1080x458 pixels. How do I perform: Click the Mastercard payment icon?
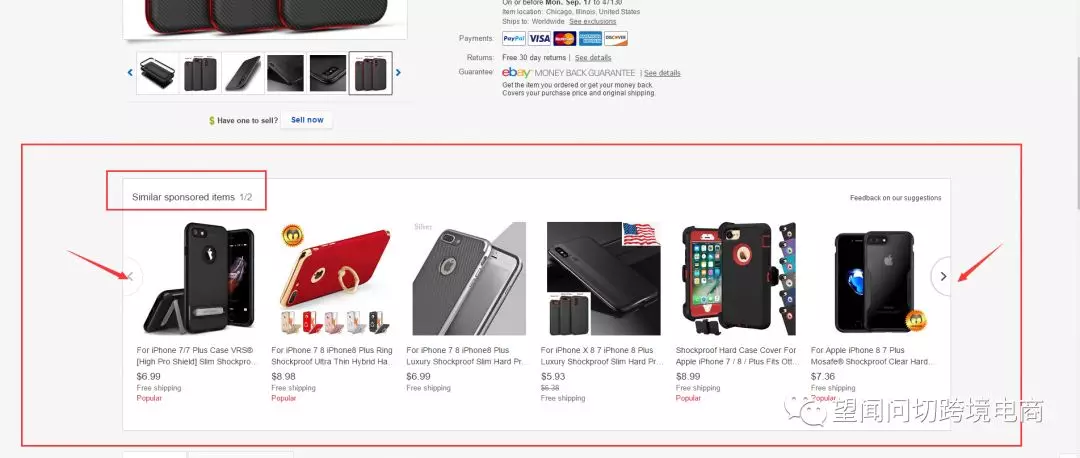pos(565,39)
